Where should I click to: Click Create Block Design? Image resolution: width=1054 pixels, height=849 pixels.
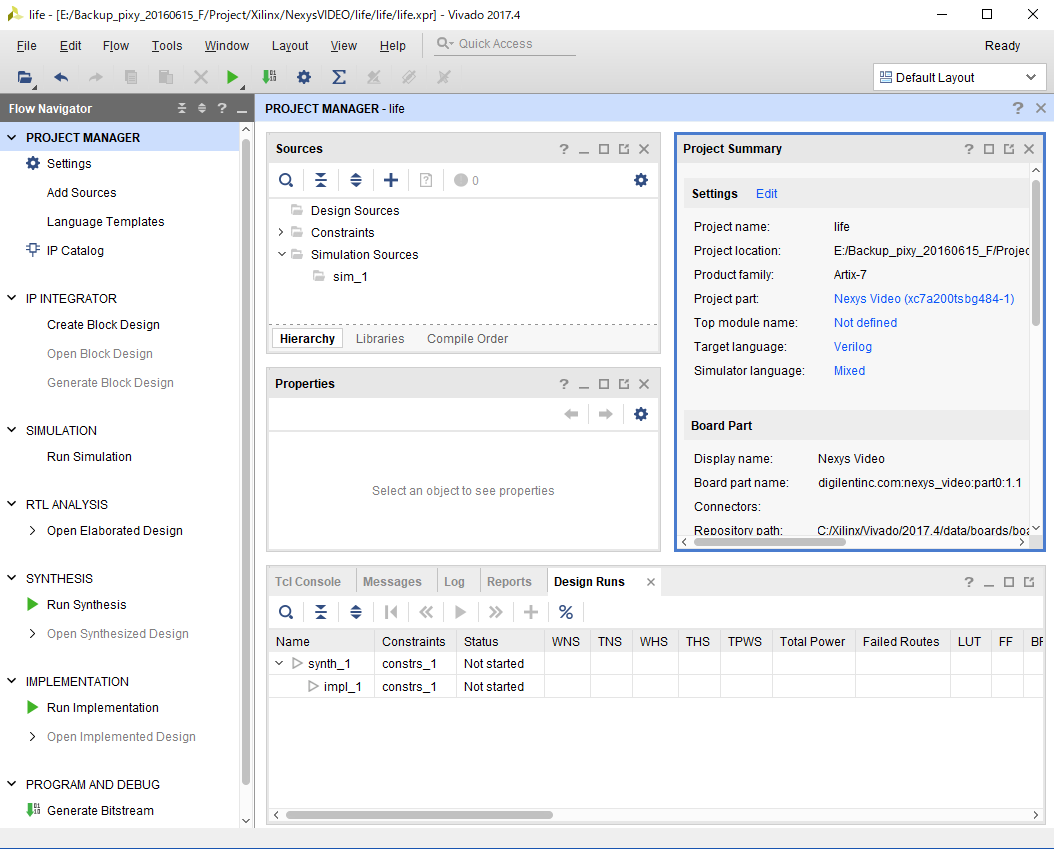click(103, 324)
